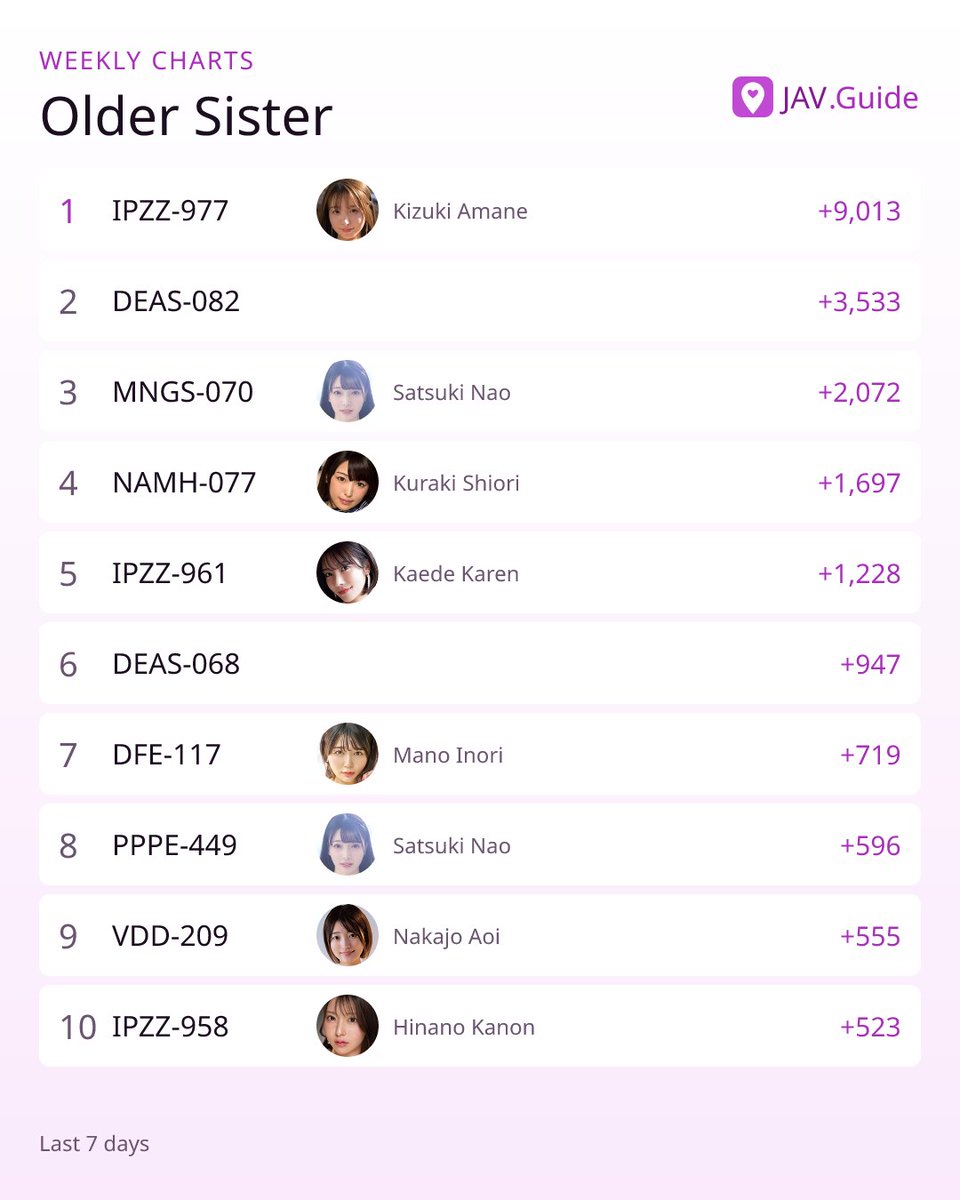This screenshot has height=1200, width=960.
Task: Click the avatar next to MNGS-070
Action: pos(347,391)
